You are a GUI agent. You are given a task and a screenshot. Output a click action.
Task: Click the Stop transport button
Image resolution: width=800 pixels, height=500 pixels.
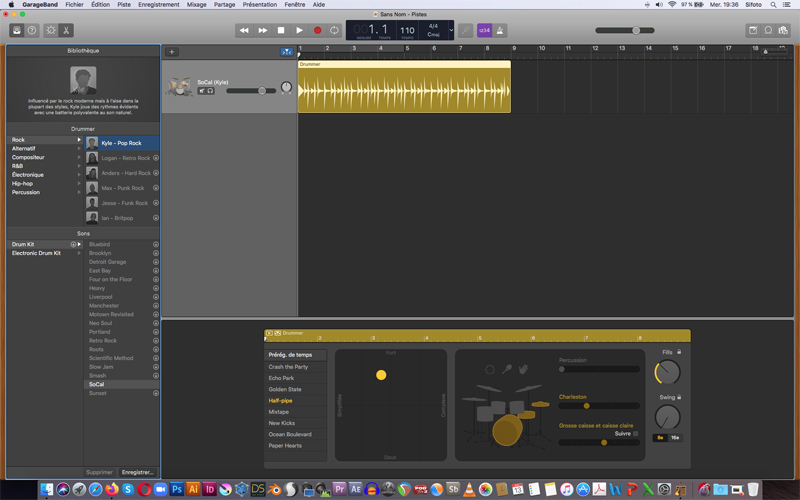tap(281, 30)
